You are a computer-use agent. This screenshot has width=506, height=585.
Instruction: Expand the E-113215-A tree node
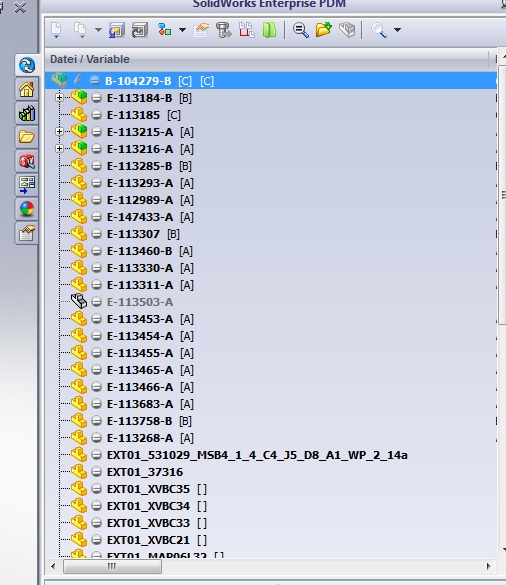click(59, 132)
